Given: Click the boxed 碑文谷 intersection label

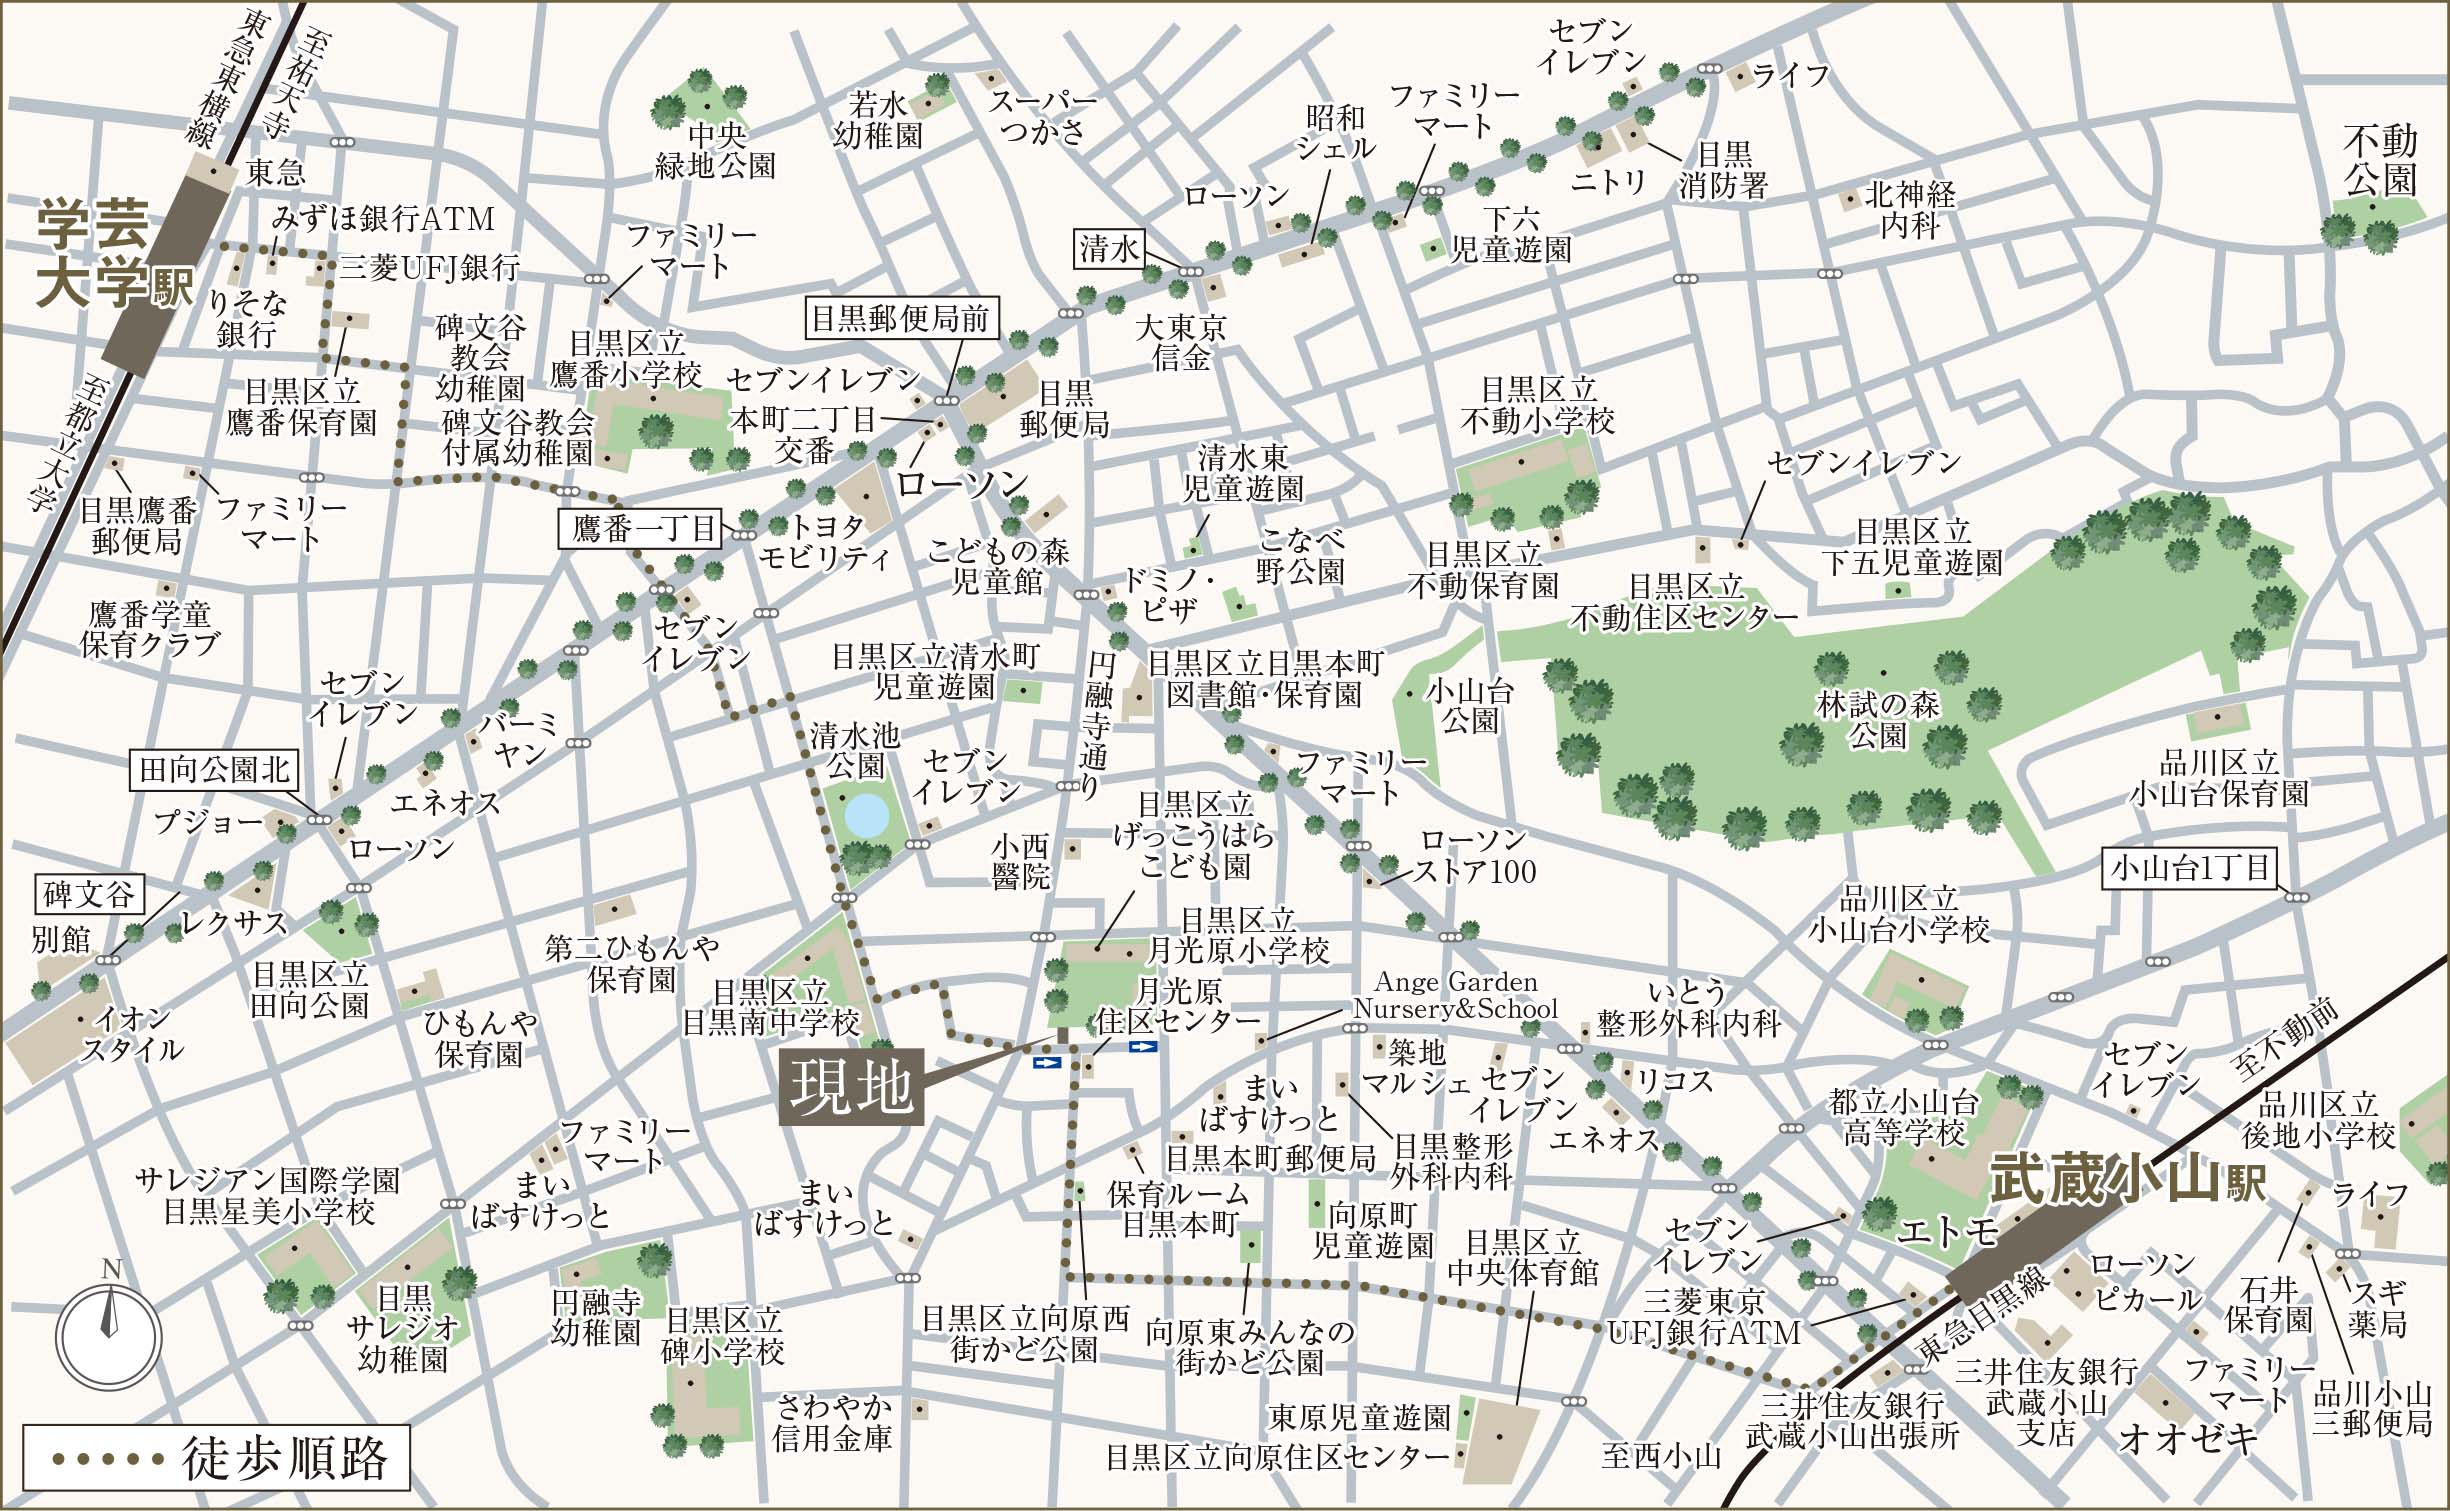Looking at the screenshot, I should coord(89,893).
